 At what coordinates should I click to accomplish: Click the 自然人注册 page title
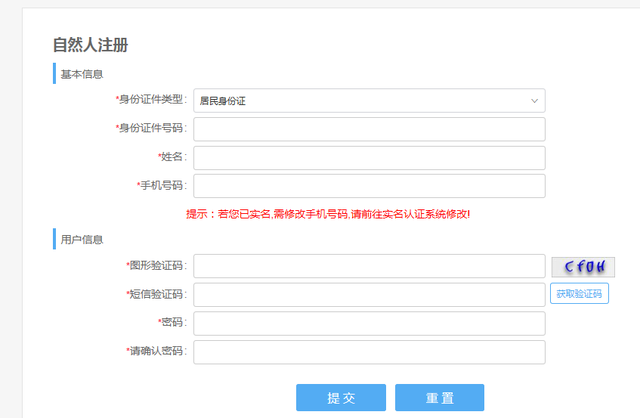pyautogui.click(x=91, y=45)
